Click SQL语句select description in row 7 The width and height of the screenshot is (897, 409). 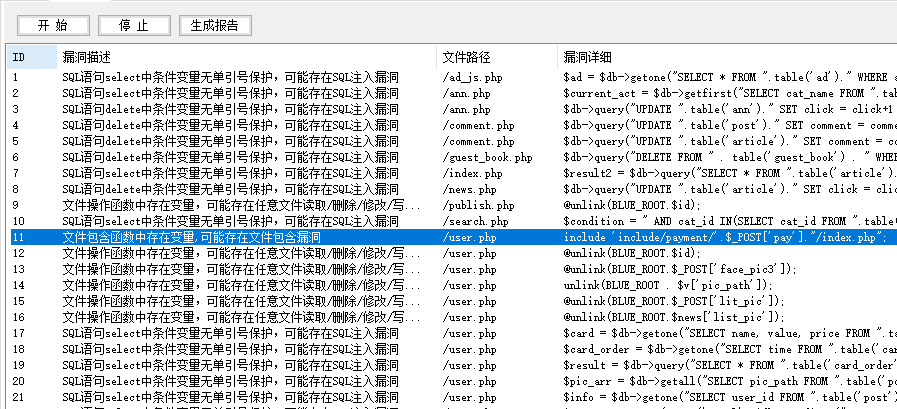tap(230, 173)
